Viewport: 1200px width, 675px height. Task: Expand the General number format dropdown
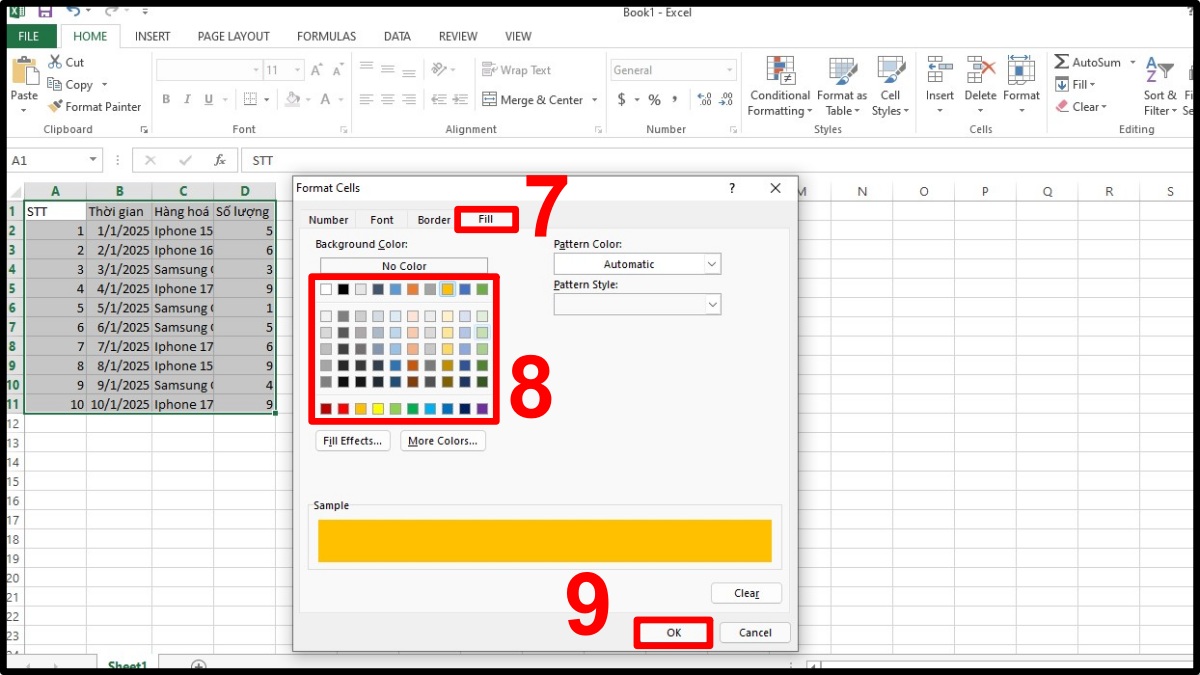[729, 70]
